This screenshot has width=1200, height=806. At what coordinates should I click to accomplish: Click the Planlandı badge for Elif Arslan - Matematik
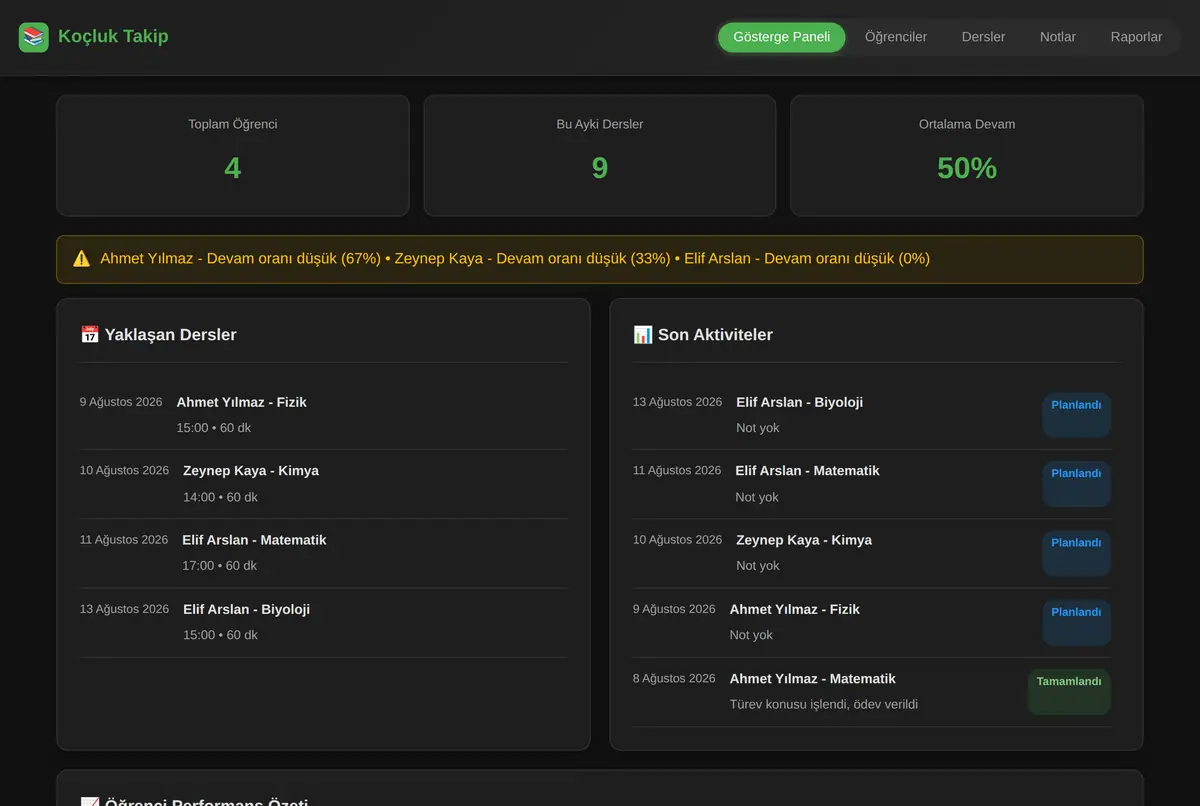[1076, 484]
